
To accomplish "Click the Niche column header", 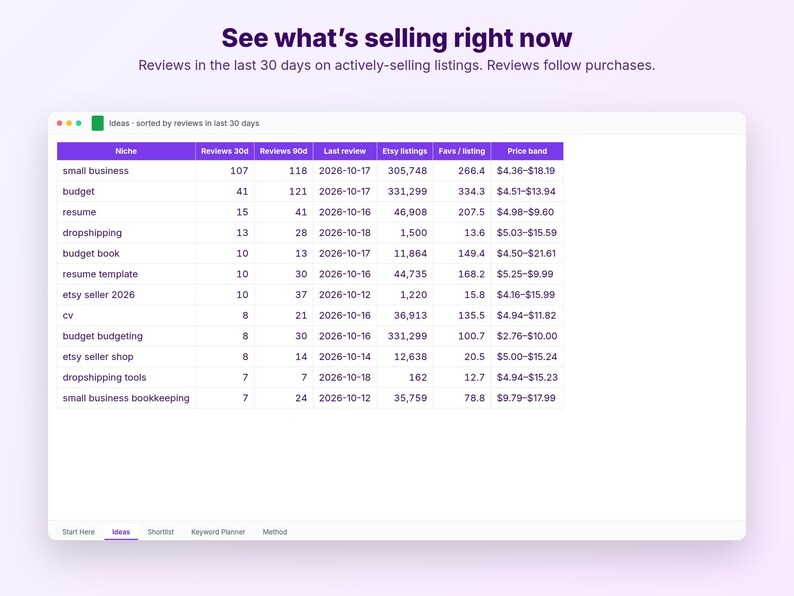I will [x=126, y=151].
